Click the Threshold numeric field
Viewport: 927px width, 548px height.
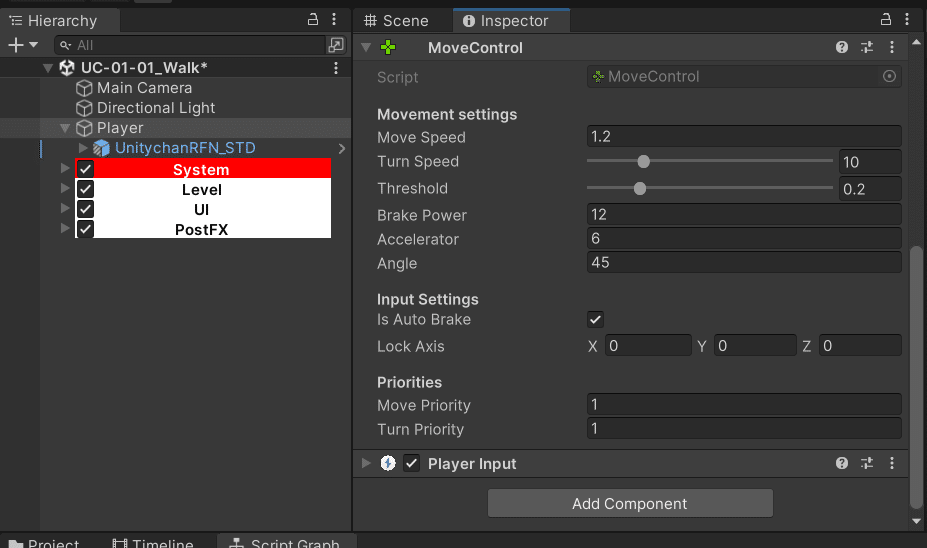(x=870, y=189)
